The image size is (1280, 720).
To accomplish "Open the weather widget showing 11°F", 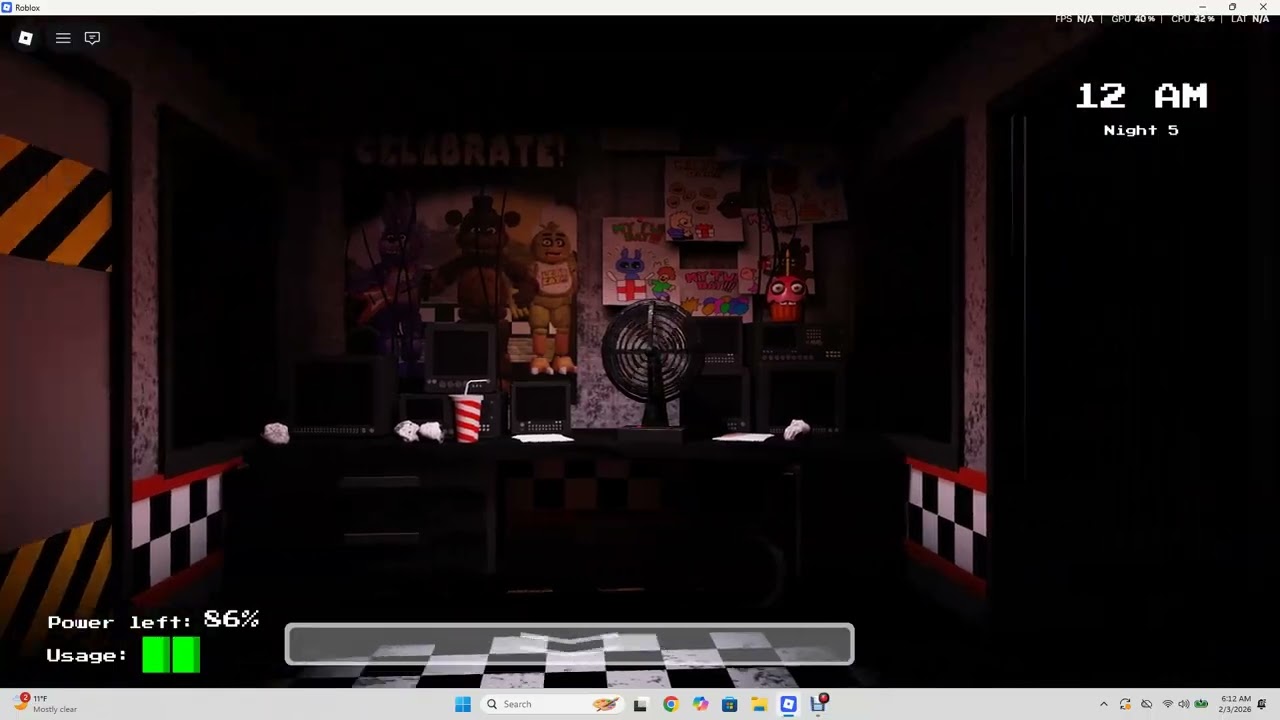I will (47, 704).
